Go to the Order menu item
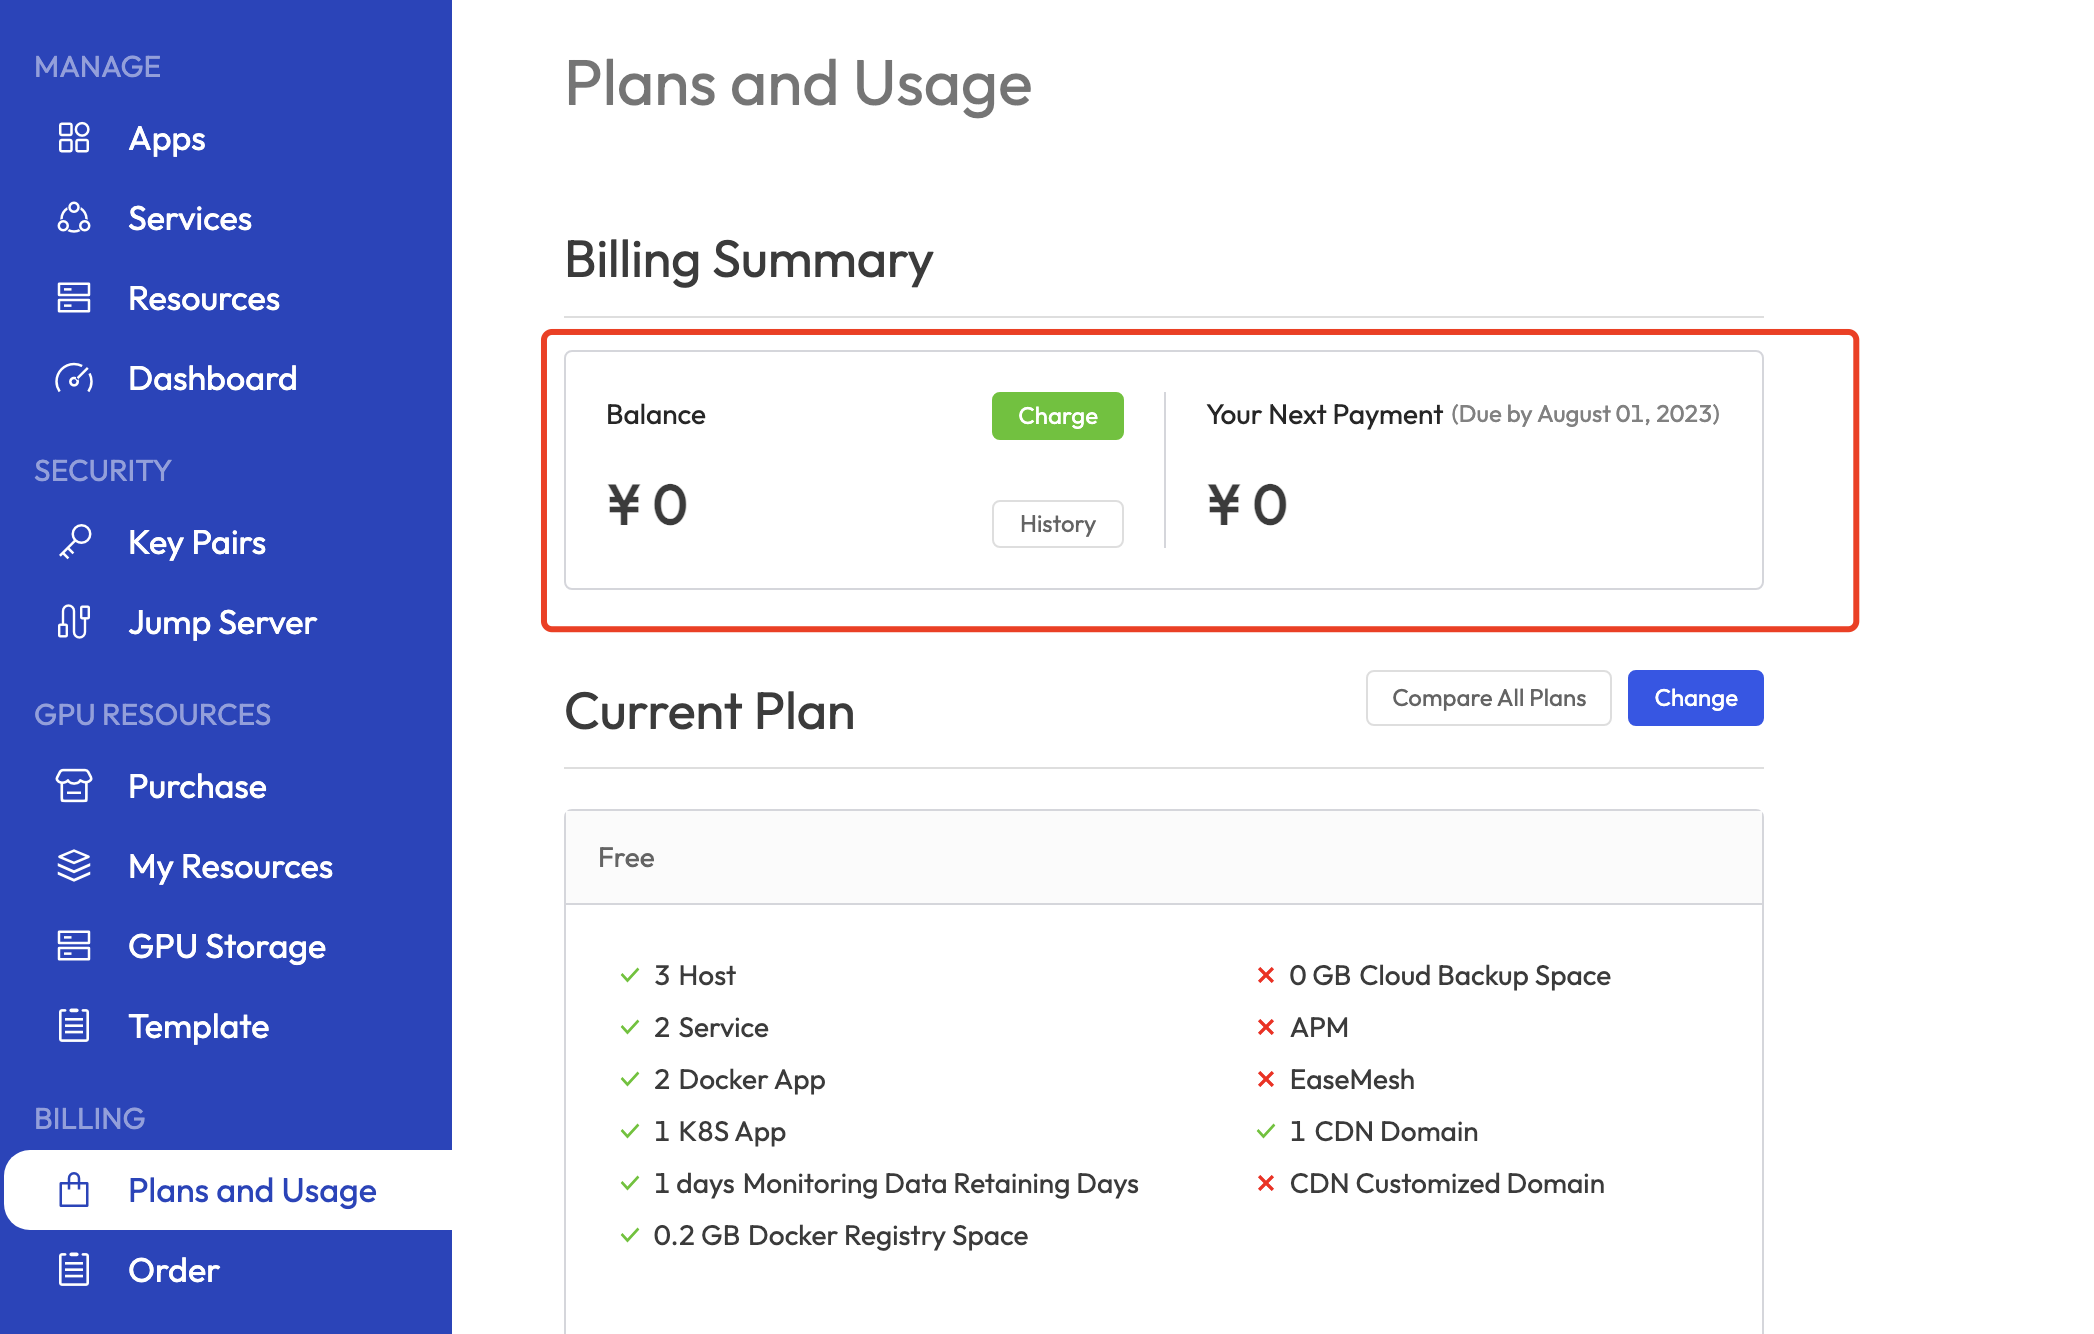The width and height of the screenshot is (2094, 1334). coord(173,1270)
